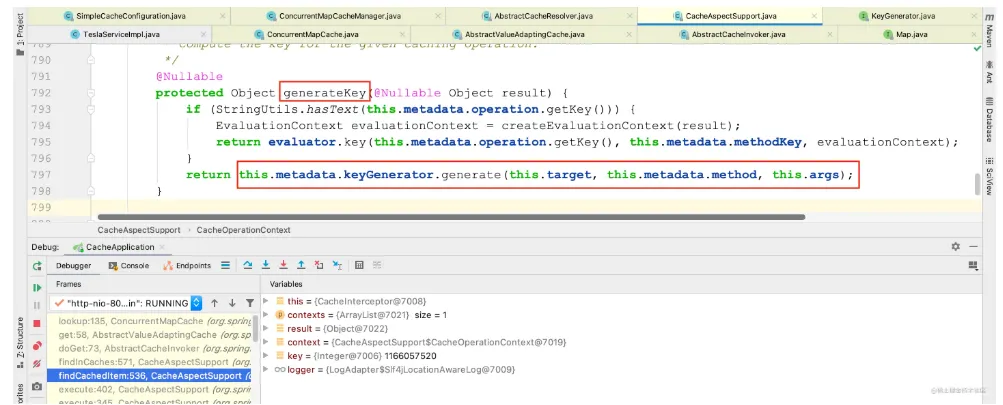Expand the 'key' Integer variable
Image resolution: width=1003 pixels, height=405 pixels.
267,356
